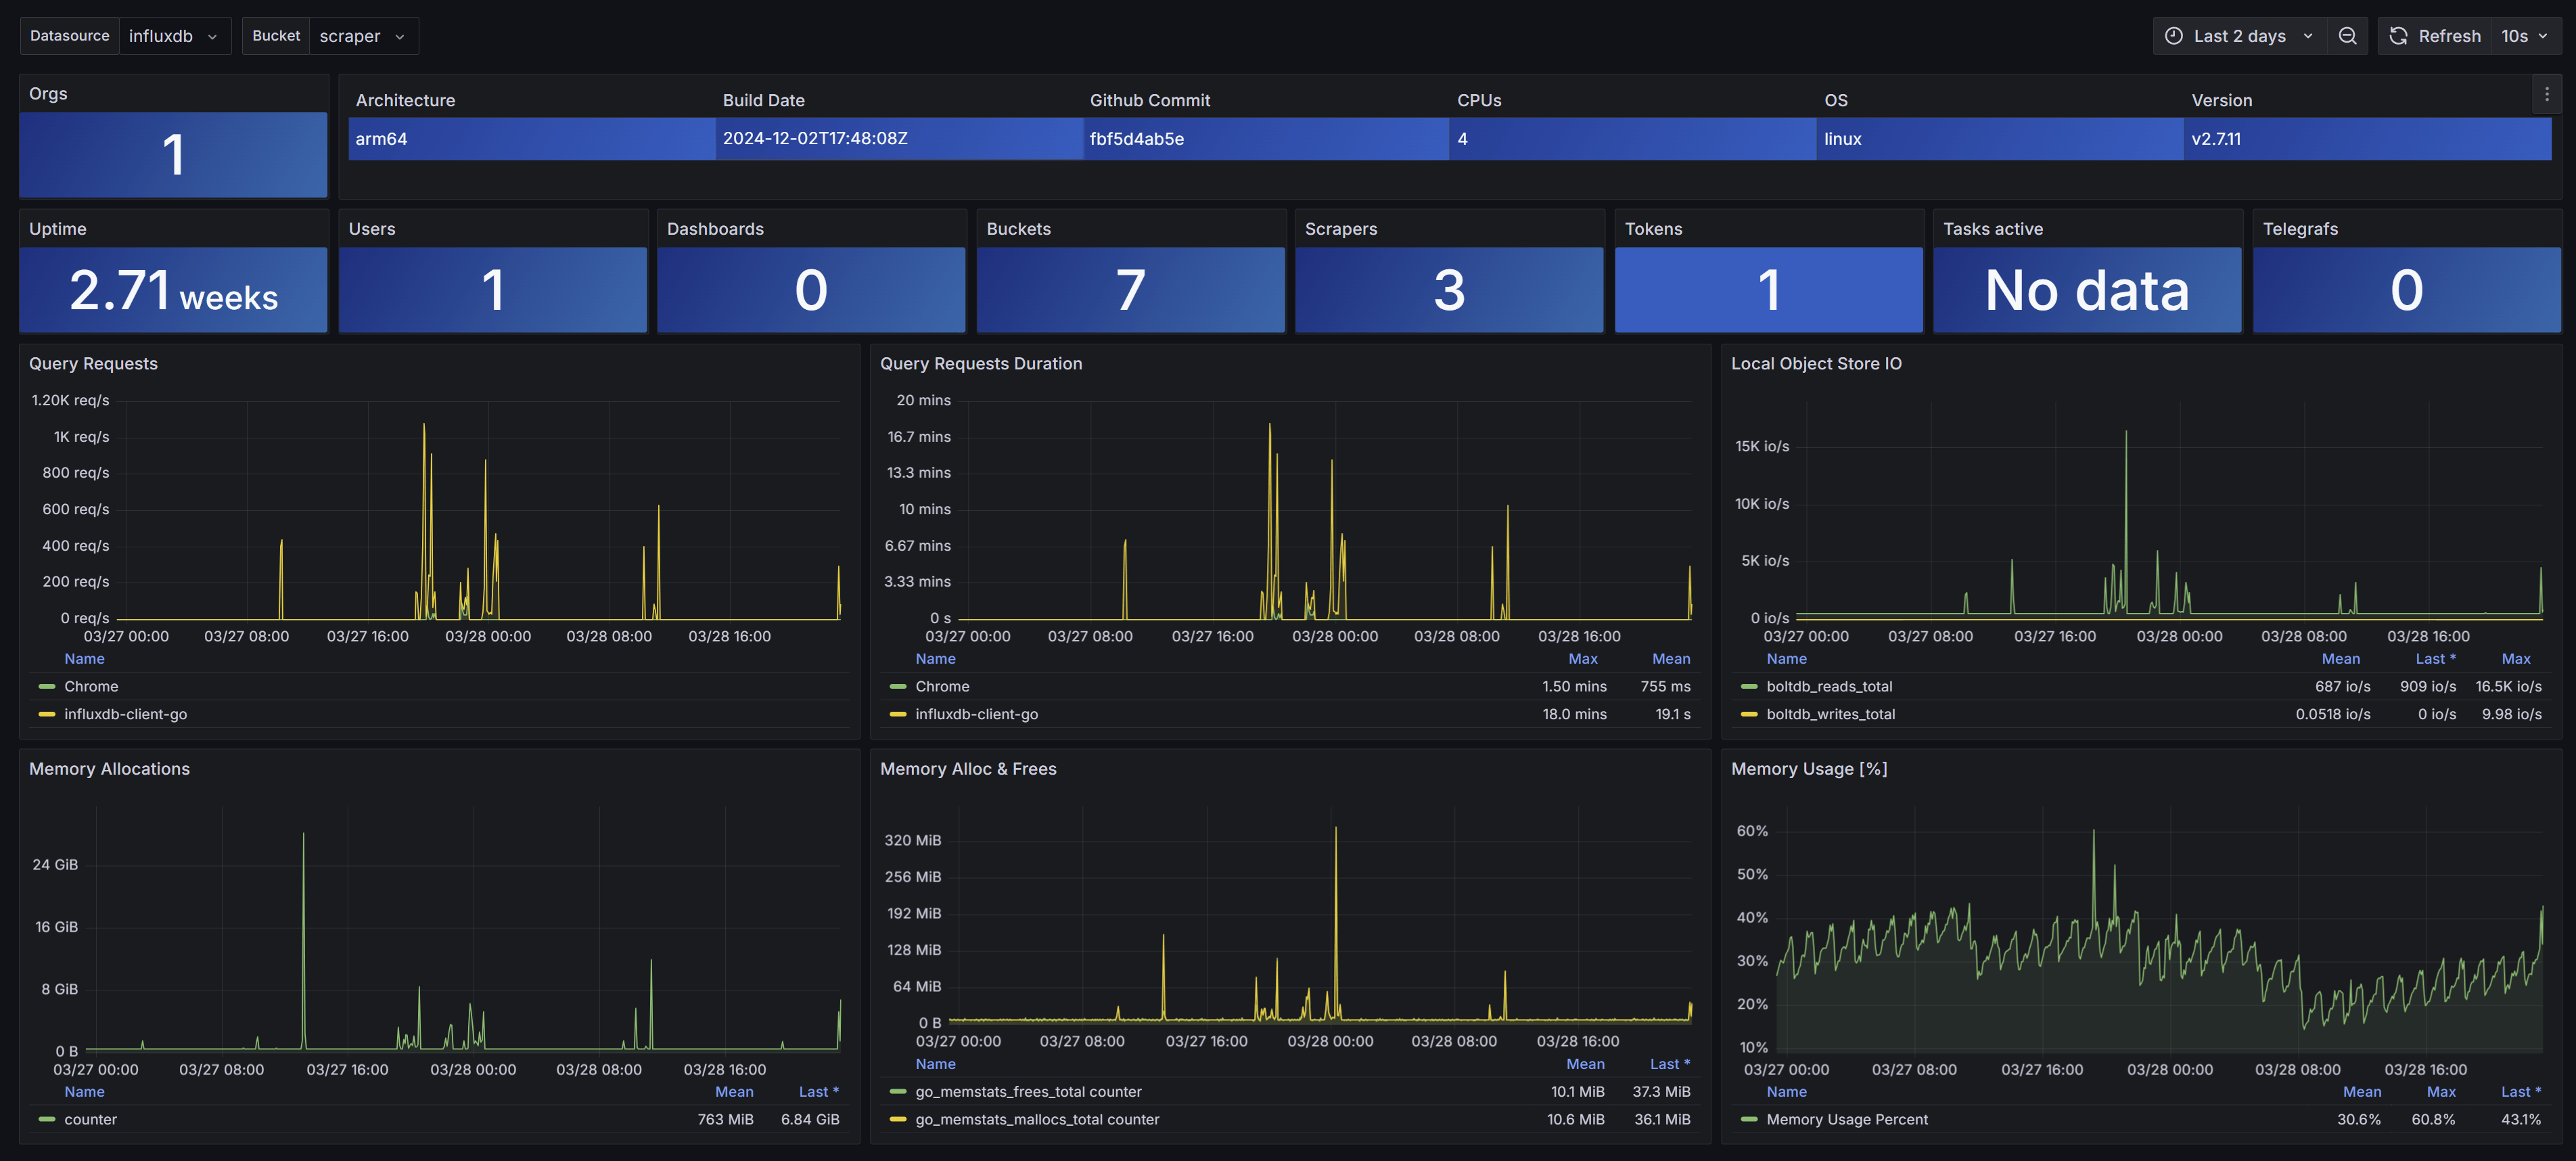This screenshot has height=1161, width=2576.
Task: Click the Memory Usage [%] panel title
Action: click(x=1808, y=769)
